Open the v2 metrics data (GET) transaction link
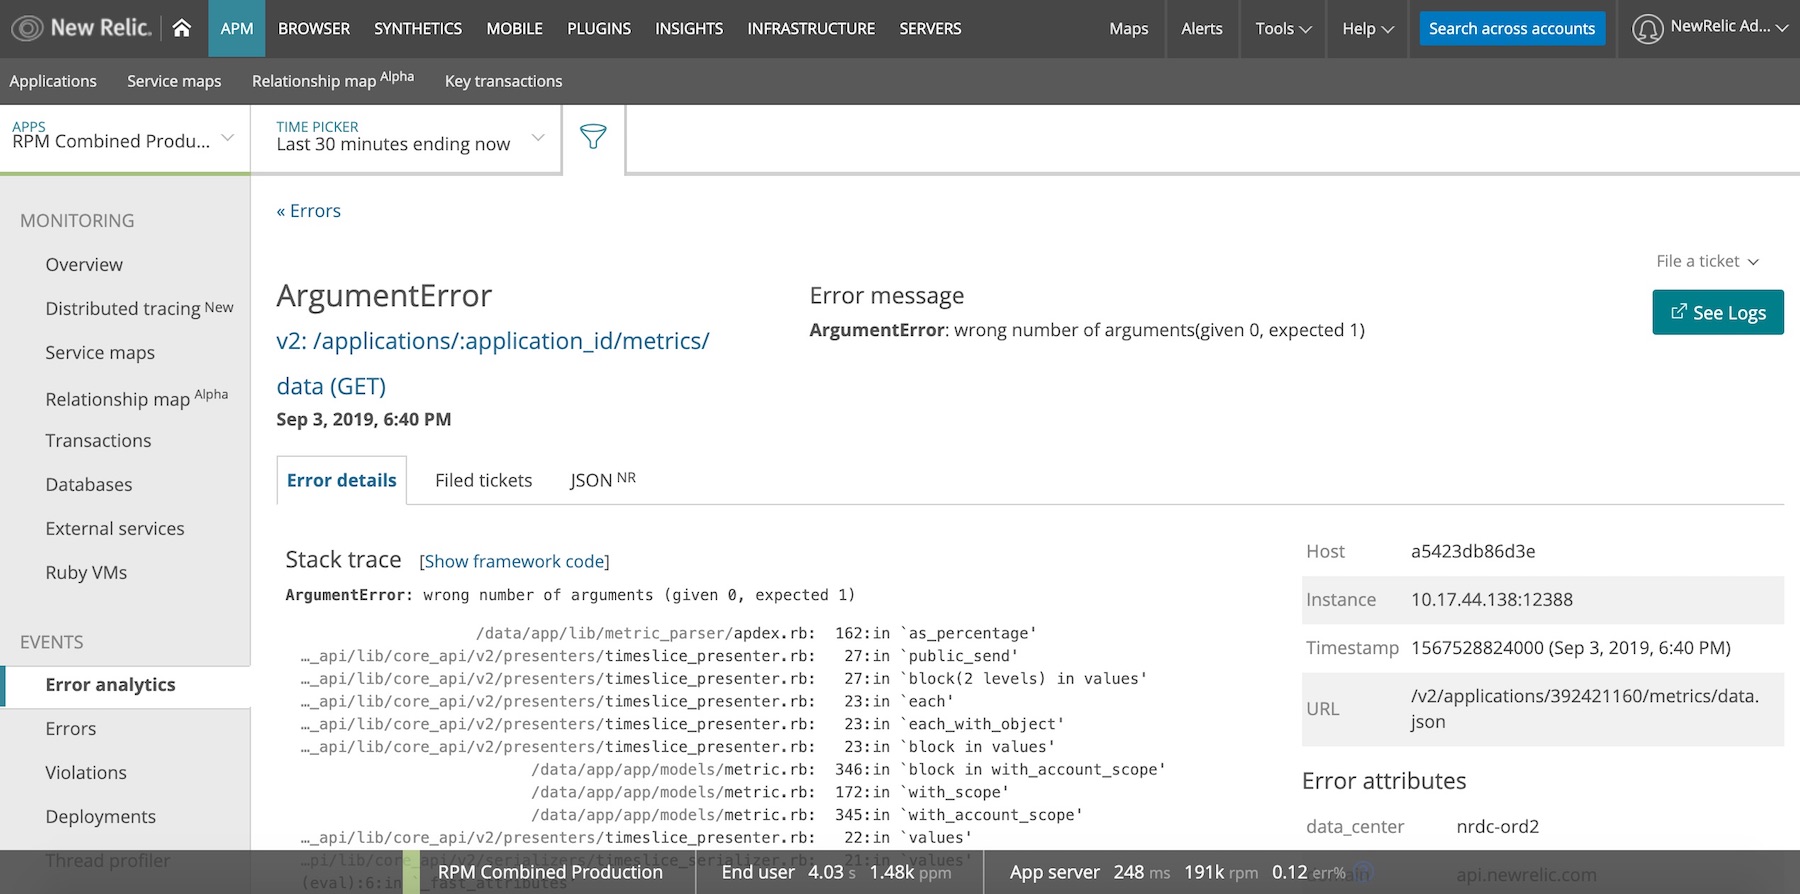This screenshot has width=1800, height=894. pos(493,363)
